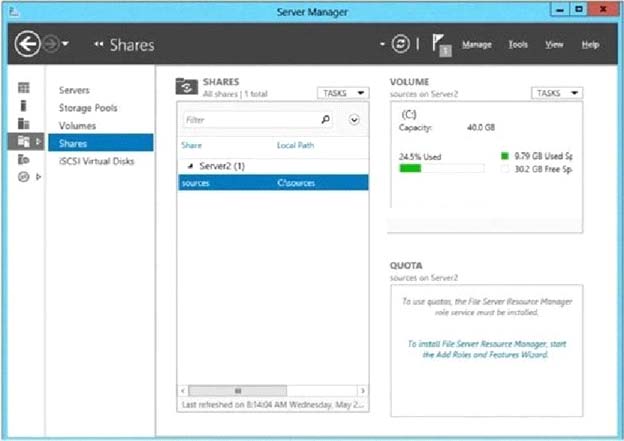Open the Notifications flag icon
Screen dimensions: 624x441
click(439, 44)
